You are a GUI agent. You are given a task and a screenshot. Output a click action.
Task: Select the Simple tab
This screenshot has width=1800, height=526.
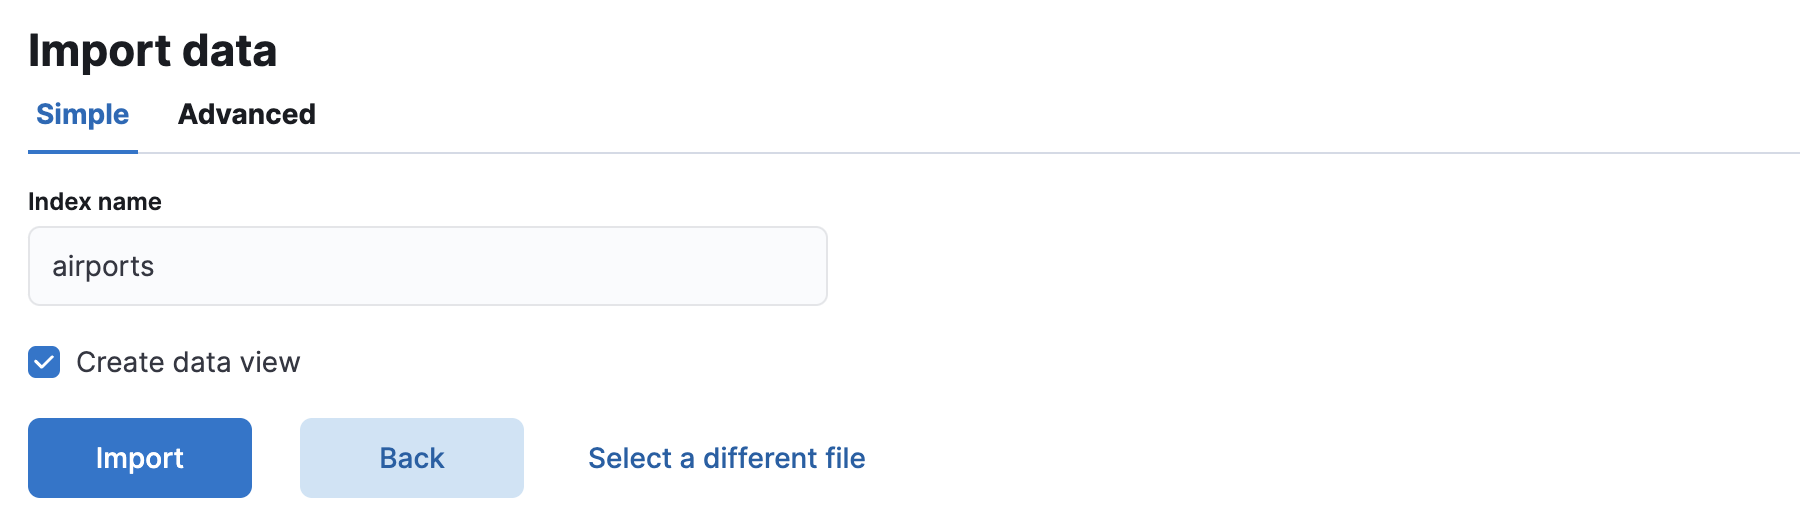tap(82, 114)
